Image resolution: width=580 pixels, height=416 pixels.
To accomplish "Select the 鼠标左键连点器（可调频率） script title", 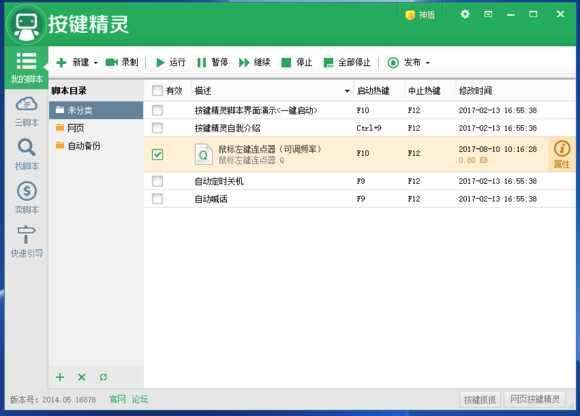I will (270, 149).
